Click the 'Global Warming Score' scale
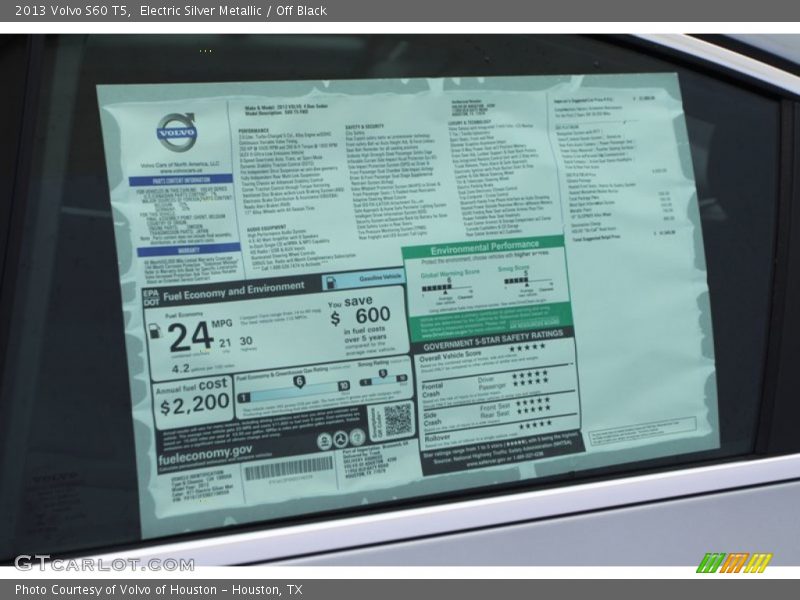800x600 pixels. pyautogui.click(x=447, y=288)
